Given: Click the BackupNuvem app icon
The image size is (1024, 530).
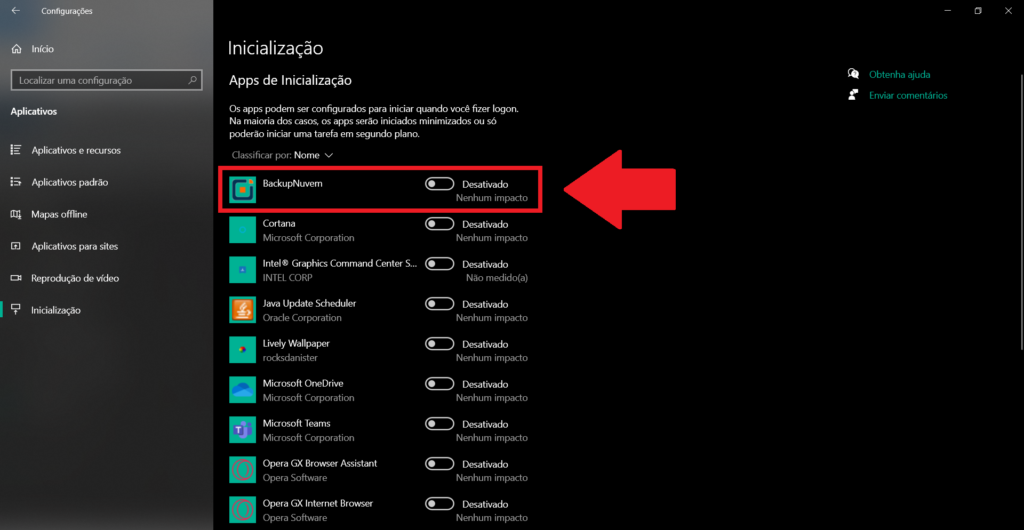Looking at the screenshot, I should (242, 189).
